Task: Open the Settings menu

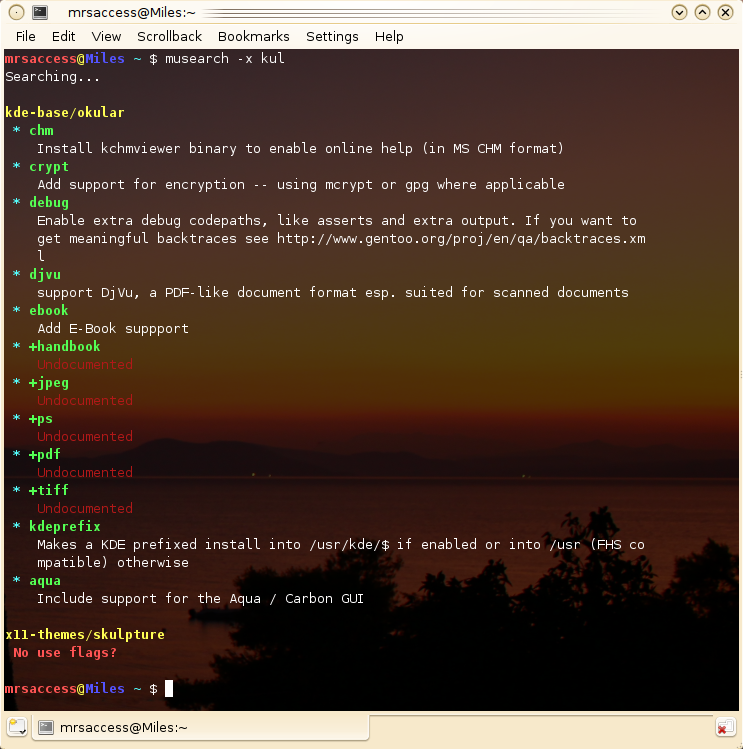Action: (x=332, y=36)
